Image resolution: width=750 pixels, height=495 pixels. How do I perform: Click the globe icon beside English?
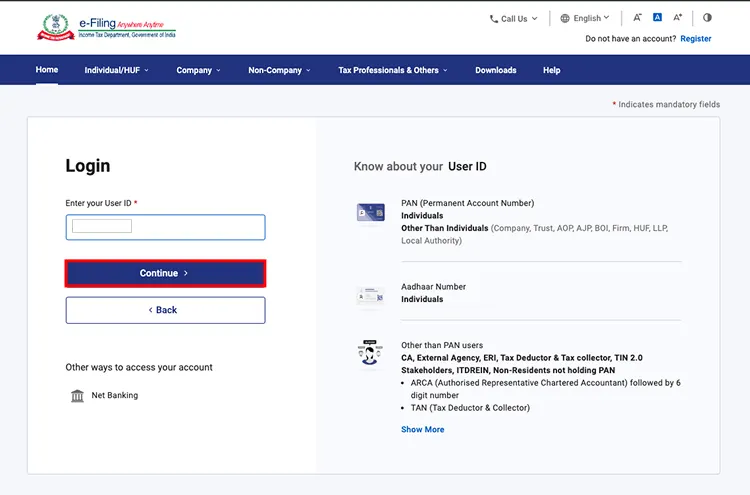(565, 18)
